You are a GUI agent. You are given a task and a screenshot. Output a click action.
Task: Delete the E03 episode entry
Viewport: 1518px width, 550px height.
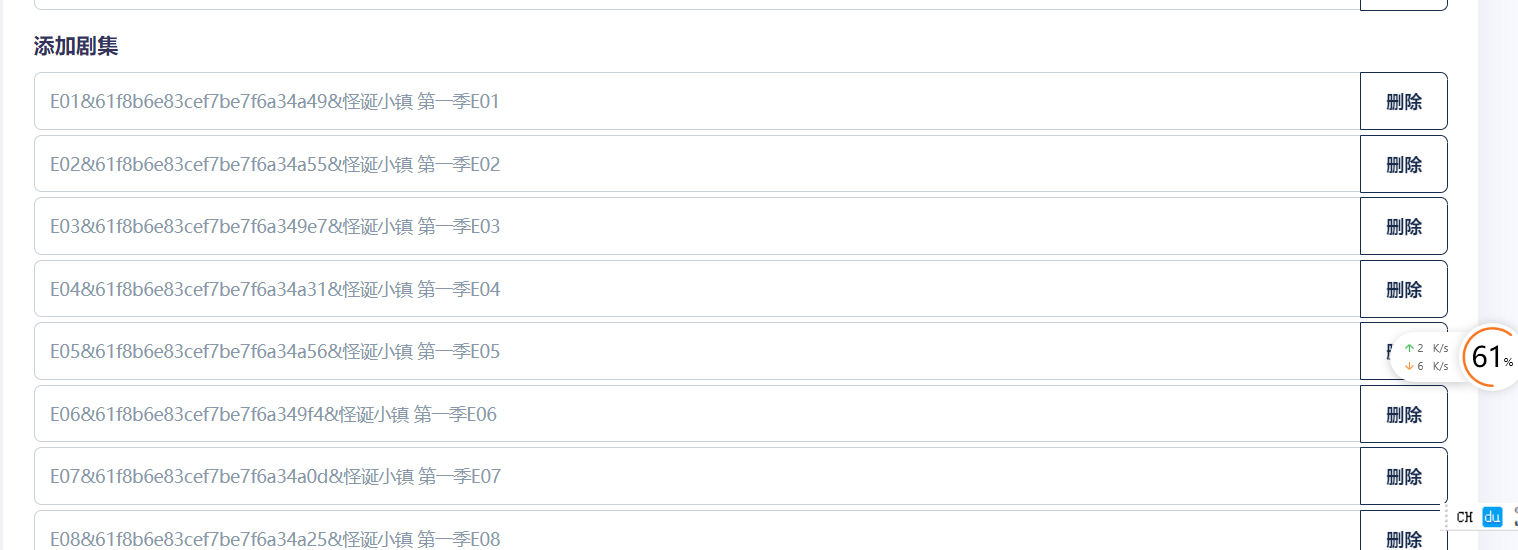pos(1403,226)
